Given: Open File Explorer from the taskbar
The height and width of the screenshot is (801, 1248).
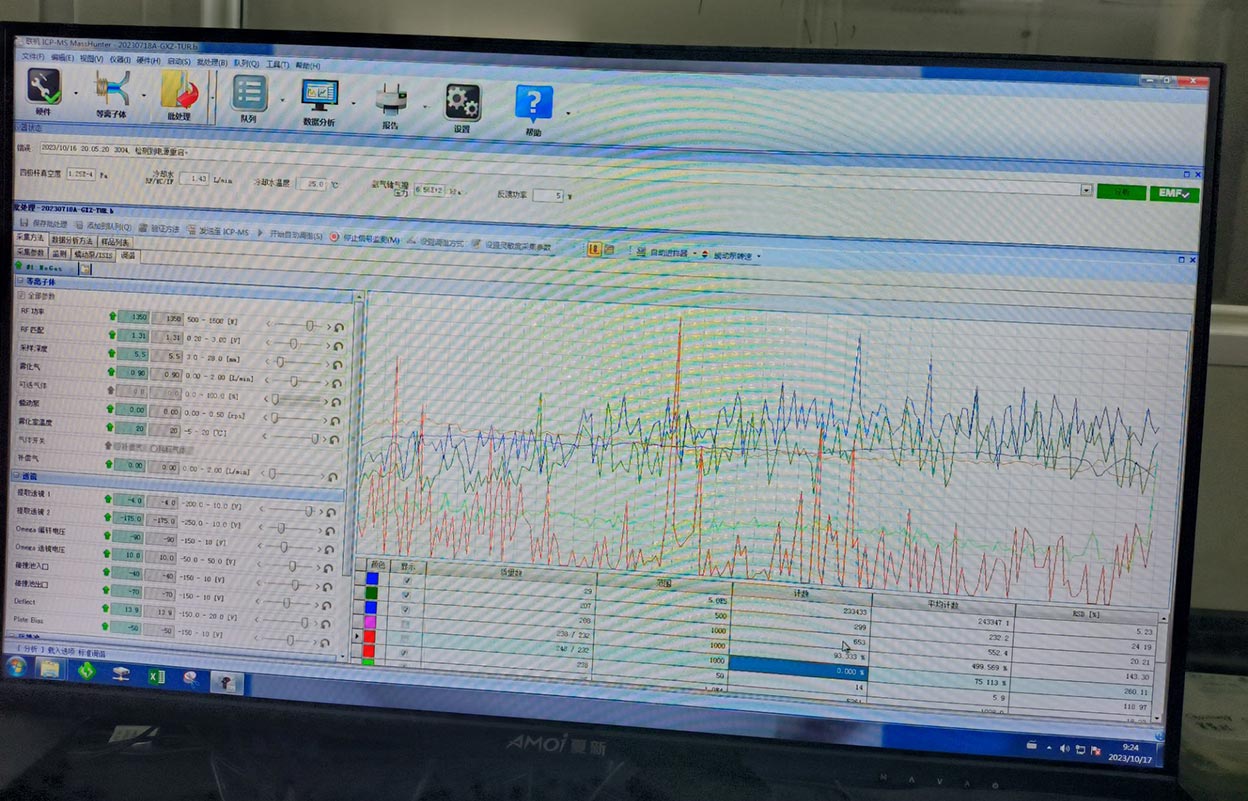Looking at the screenshot, I should (x=49, y=670).
